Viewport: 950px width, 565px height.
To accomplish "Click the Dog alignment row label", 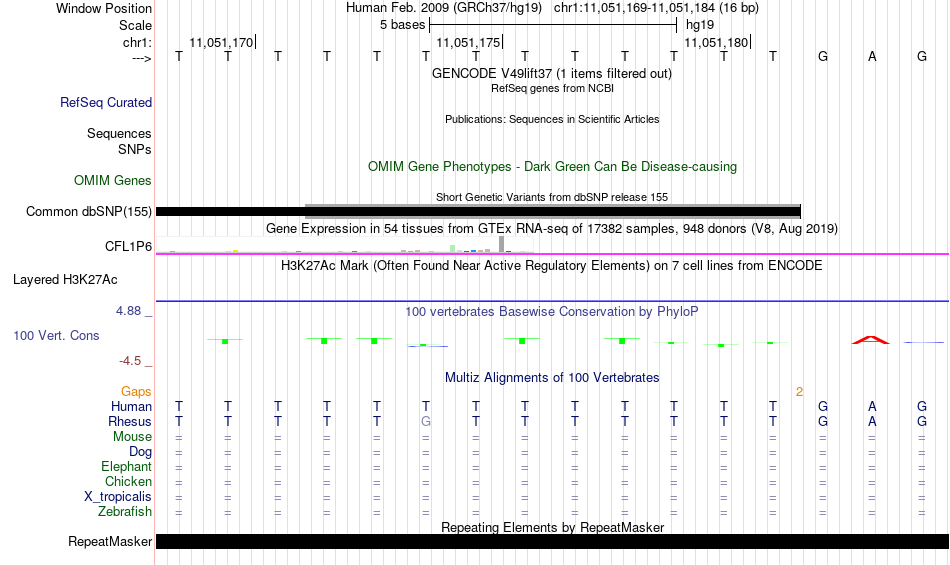I will (x=141, y=452).
